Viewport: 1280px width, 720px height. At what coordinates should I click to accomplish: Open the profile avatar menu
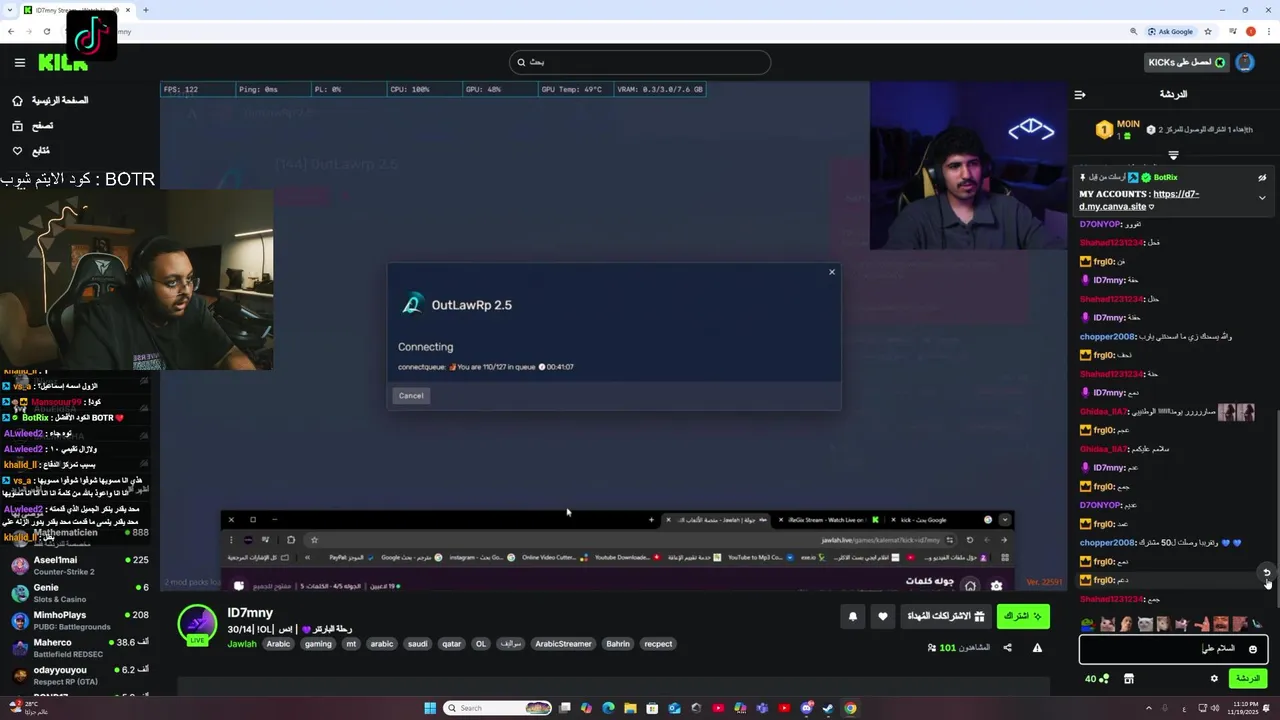tap(1245, 62)
